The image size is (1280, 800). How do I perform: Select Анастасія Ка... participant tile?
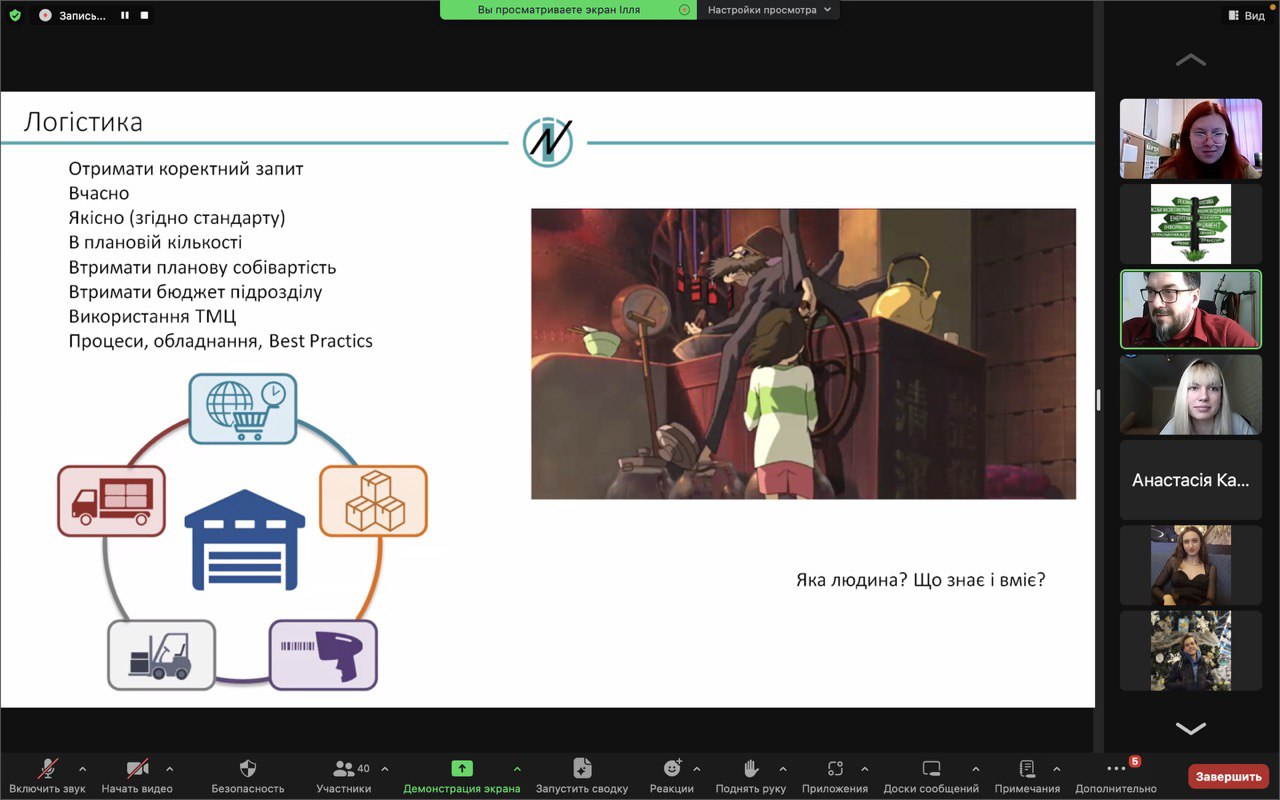coord(1190,480)
